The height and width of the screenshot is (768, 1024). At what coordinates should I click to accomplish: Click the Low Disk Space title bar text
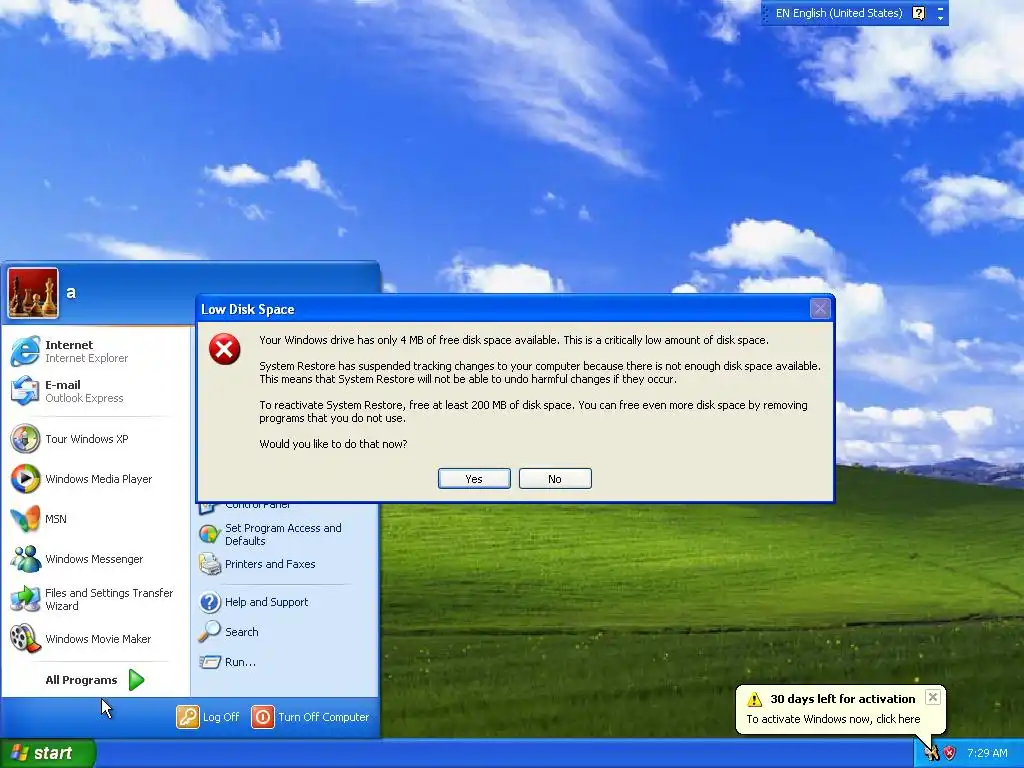[248, 310]
